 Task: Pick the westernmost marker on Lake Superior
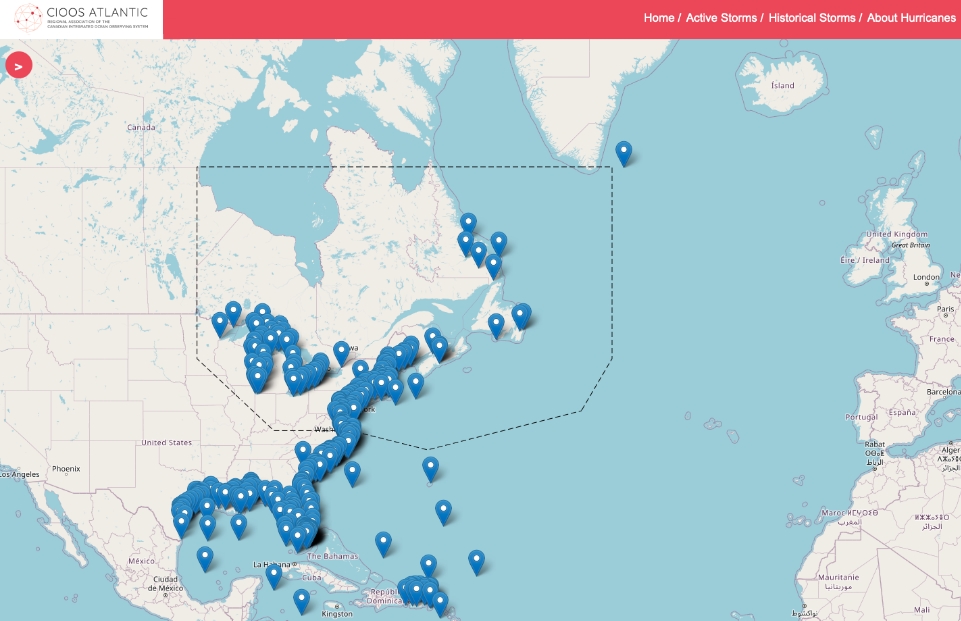[219, 323]
